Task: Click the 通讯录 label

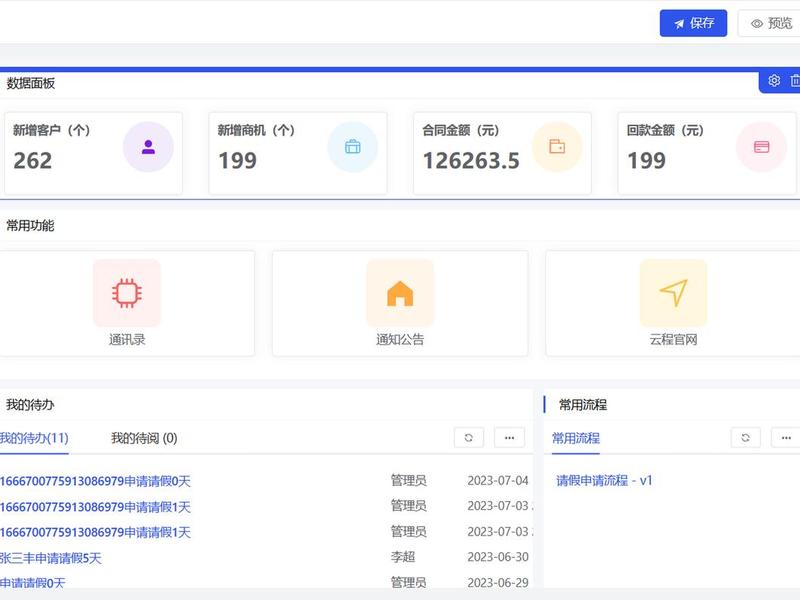Action: 127,339
